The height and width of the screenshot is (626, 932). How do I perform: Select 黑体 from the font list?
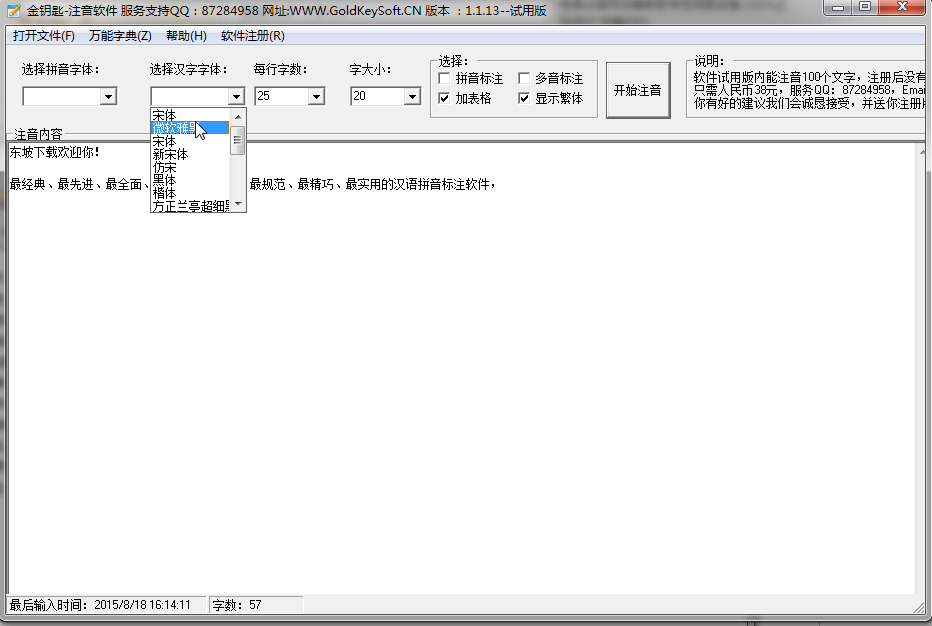point(180,180)
